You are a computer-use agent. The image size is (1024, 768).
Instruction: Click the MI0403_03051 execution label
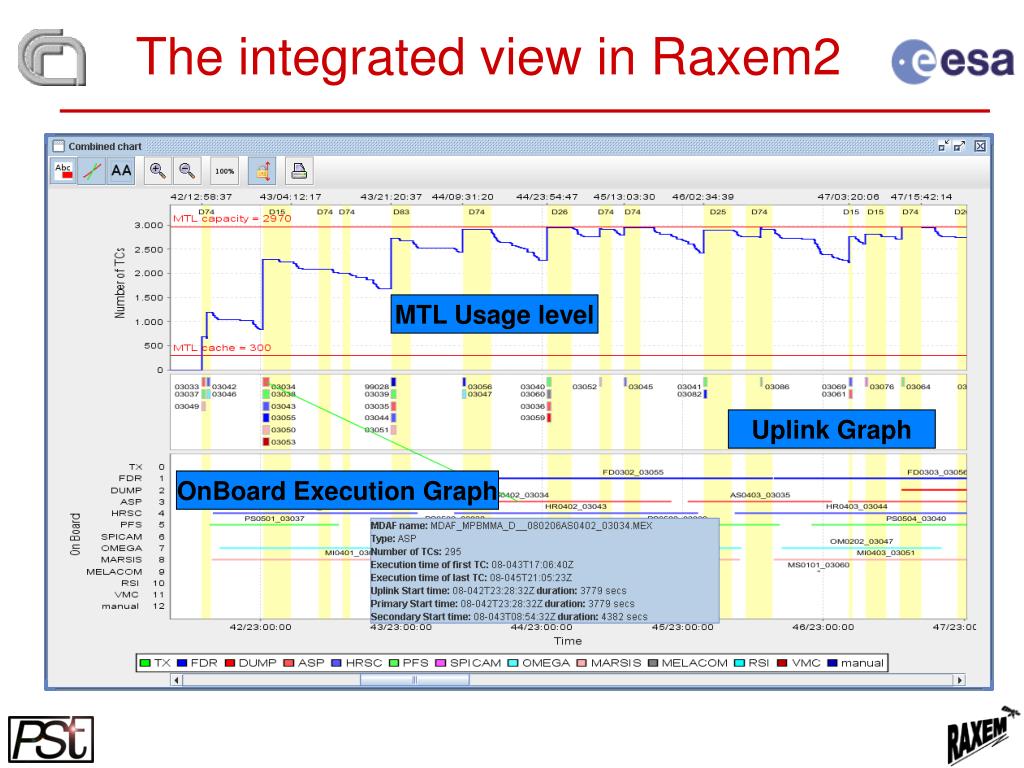[x=886, y=552]
